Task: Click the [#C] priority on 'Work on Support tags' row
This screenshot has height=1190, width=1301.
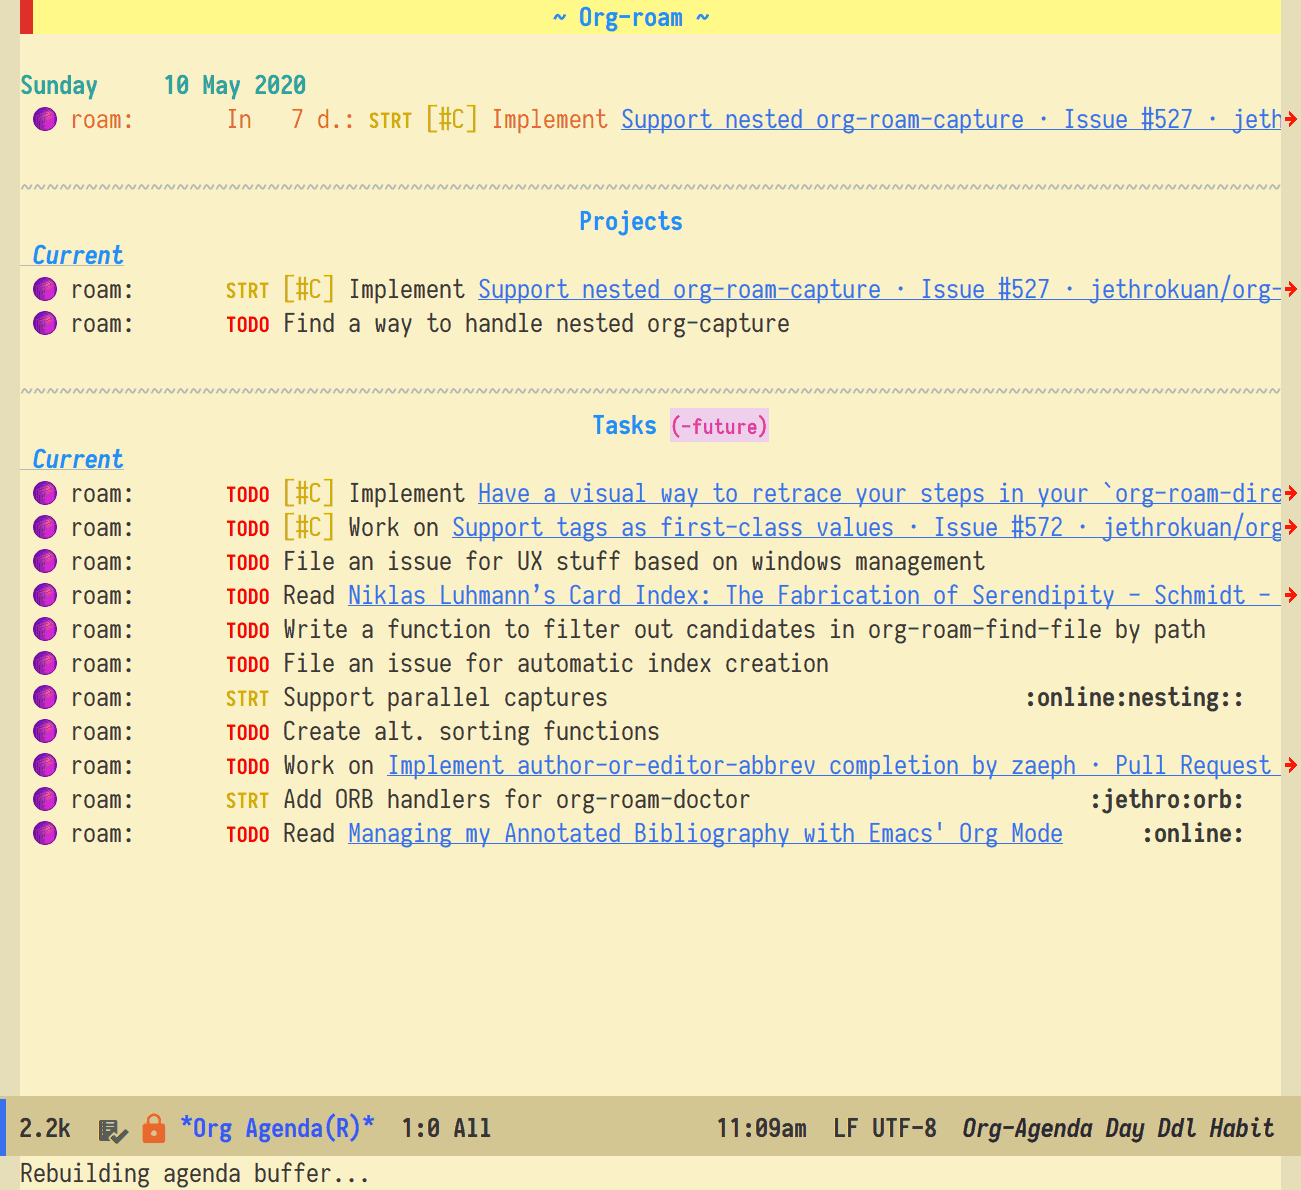Action: 309,528
